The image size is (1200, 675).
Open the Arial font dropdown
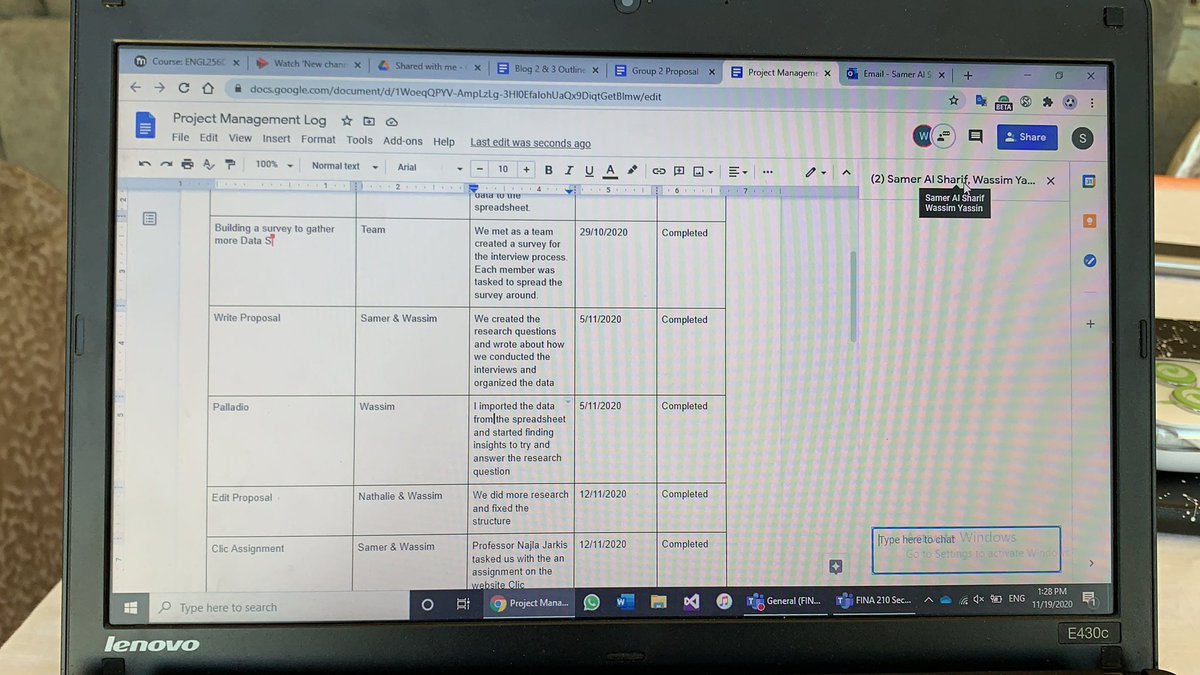click(430, 167)
